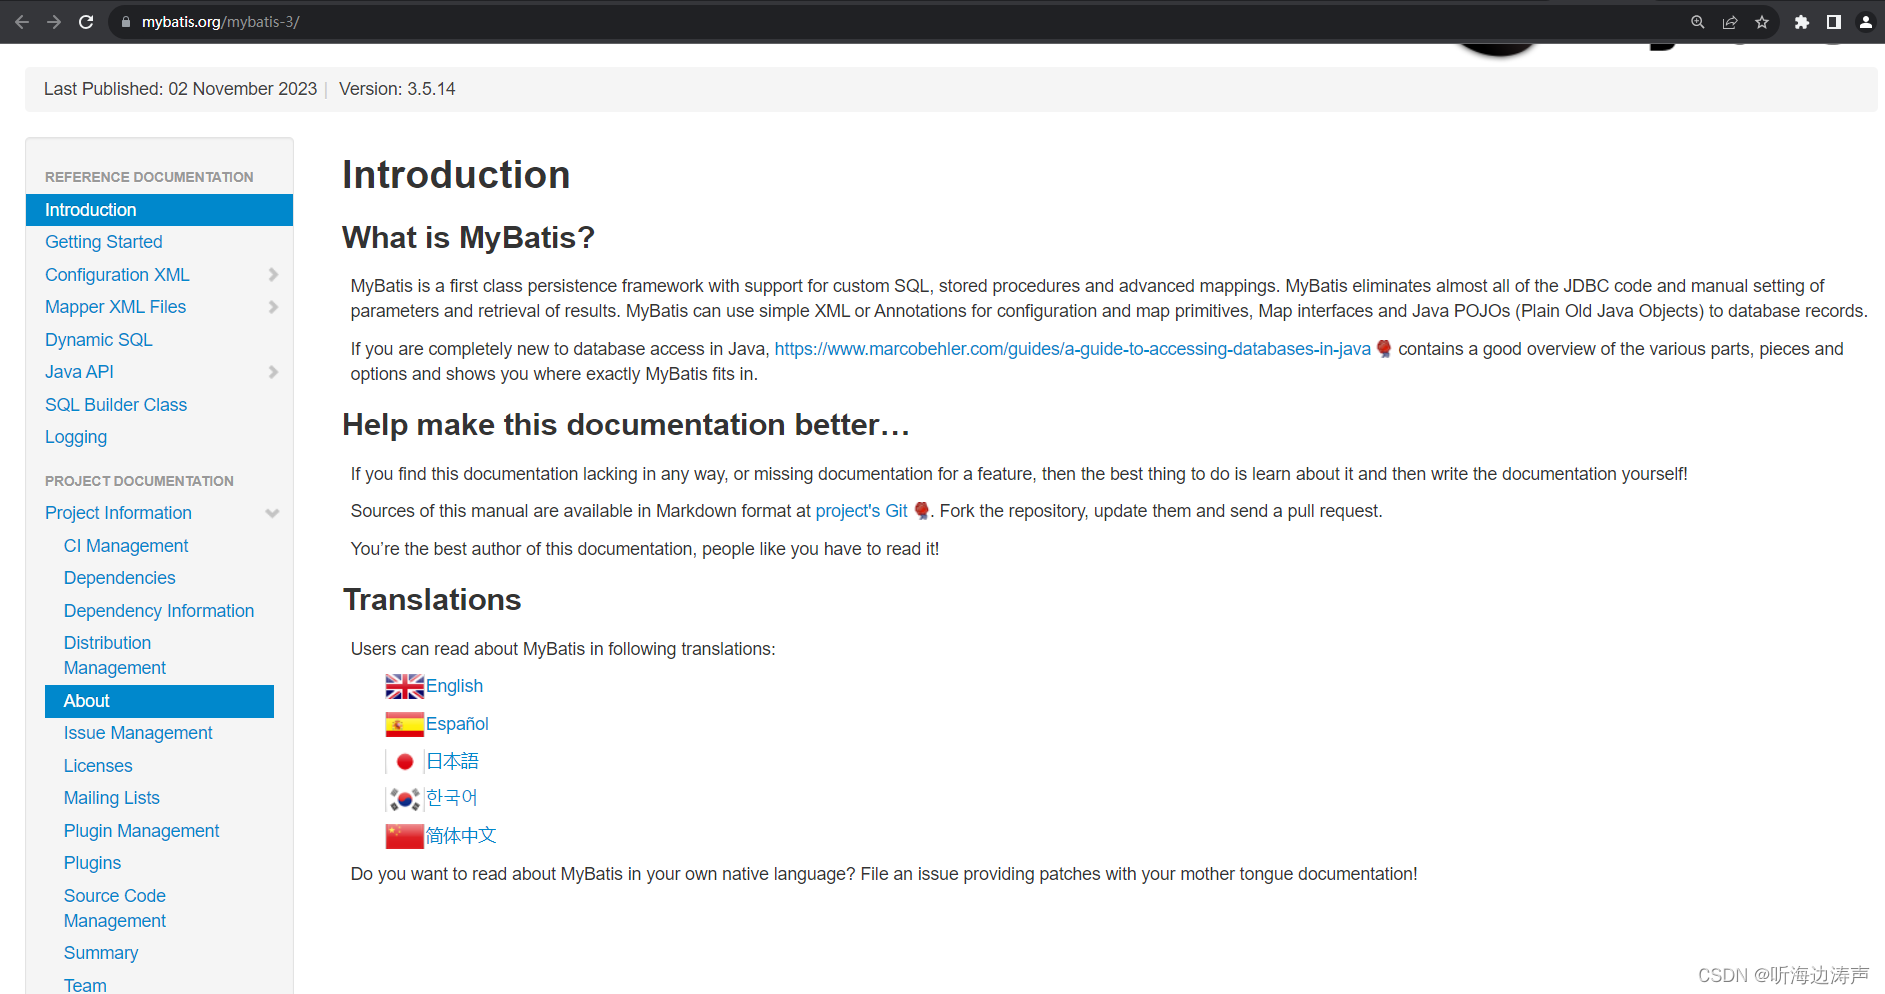Click the Japanese flag icon

[404, 762]
